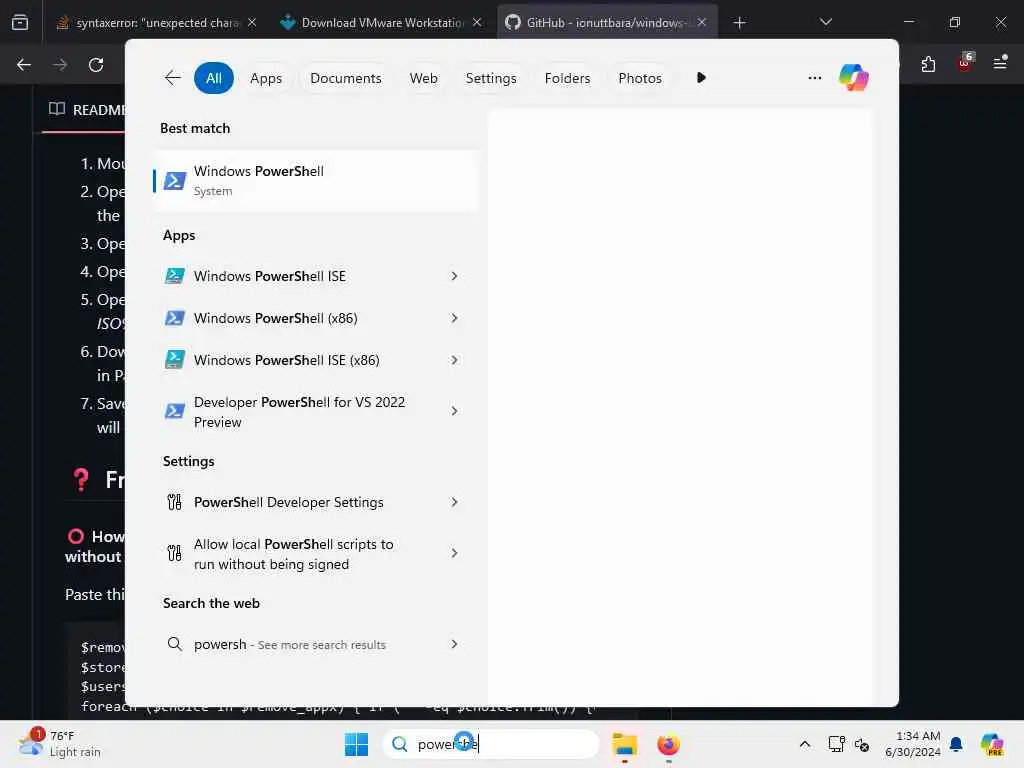1024x768 pixels.
Task: Open the network status tray icon
Action: click(x=836, y=744)
